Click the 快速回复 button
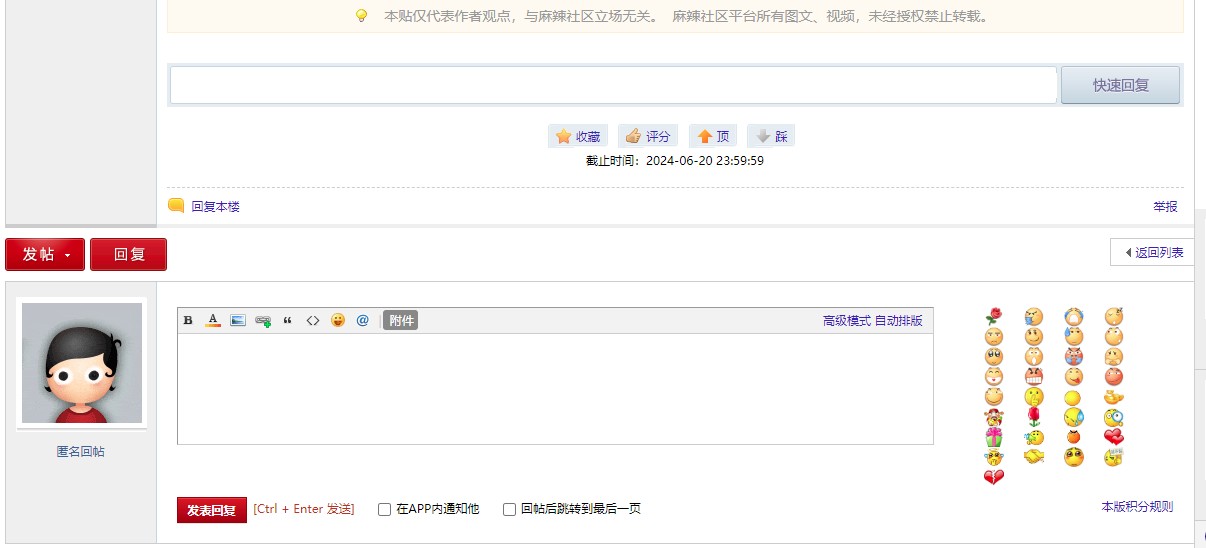 tap(1120, 85)
